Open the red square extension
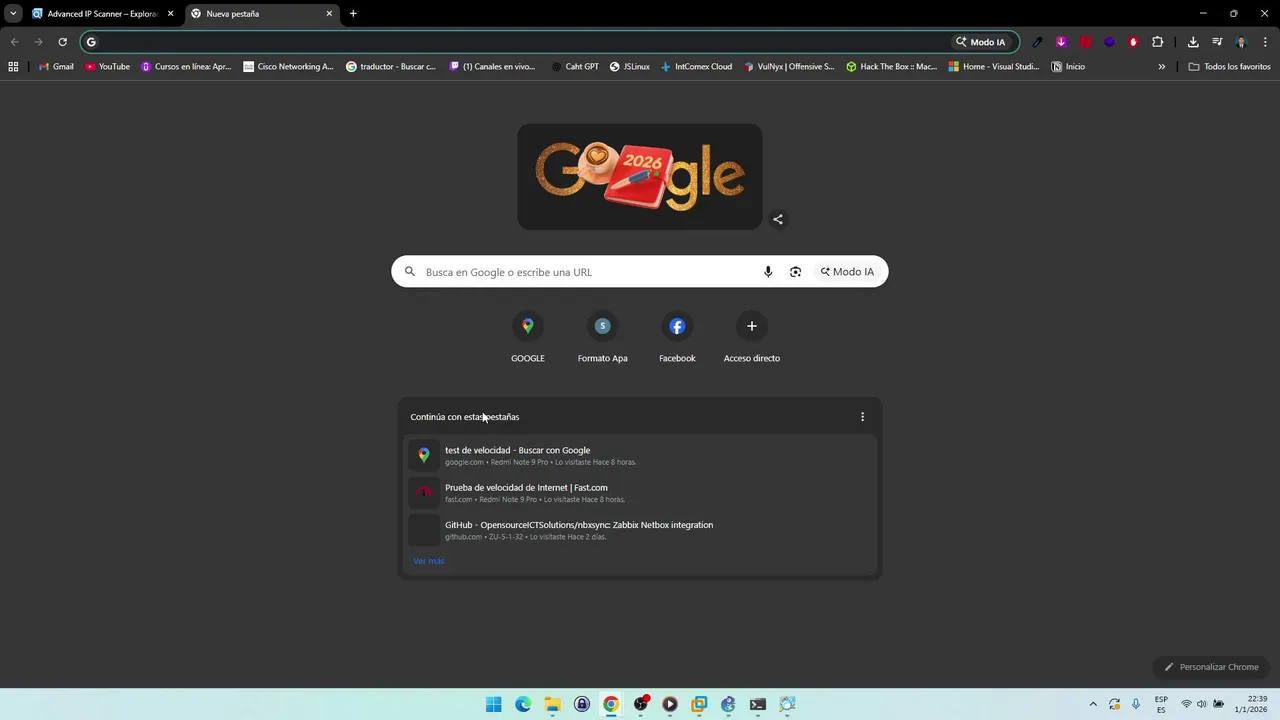The image size is (1280, 720). pyautogui.click(x=1085, y=42)
